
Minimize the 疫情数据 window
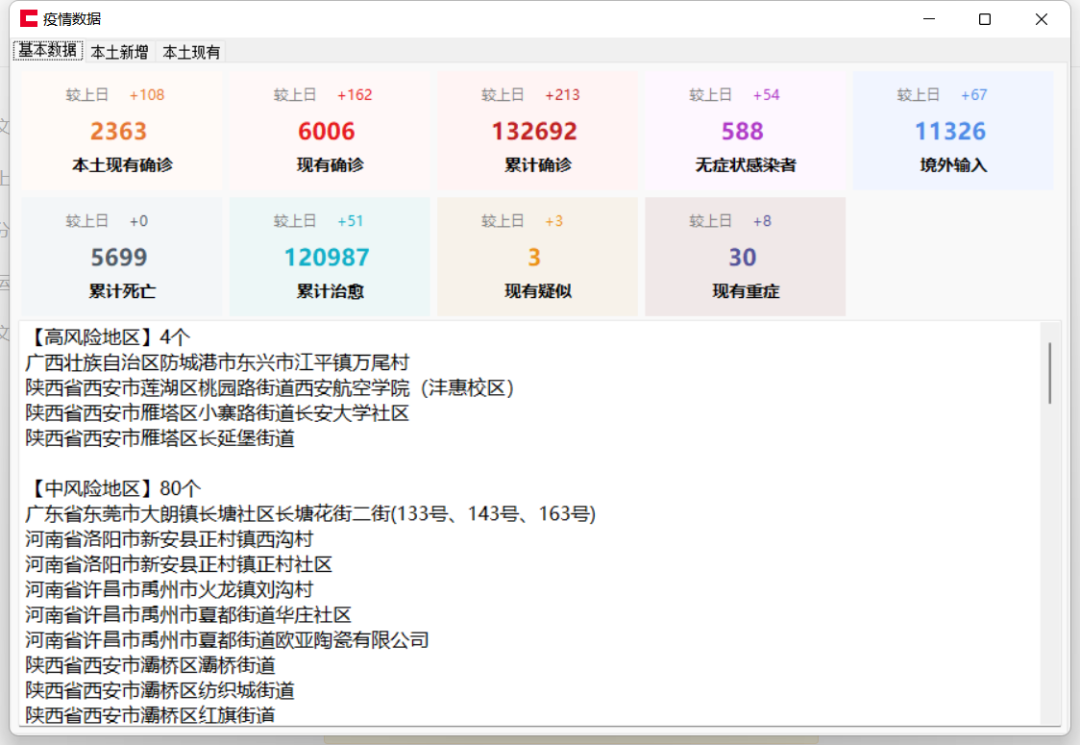pyautogui.click(x=929, y=19)
